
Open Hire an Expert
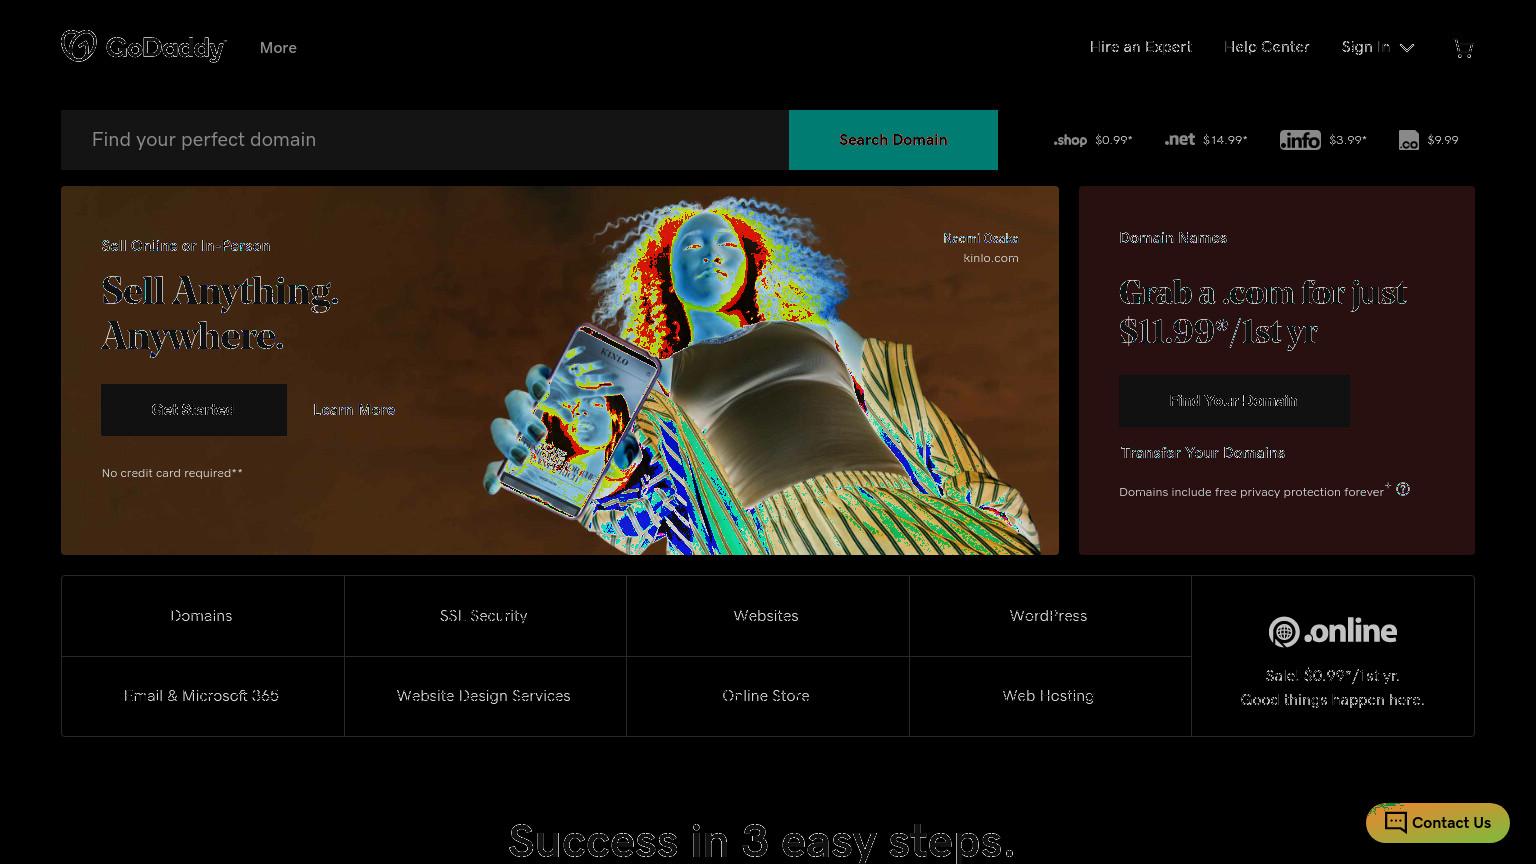tap(1140, 47)
